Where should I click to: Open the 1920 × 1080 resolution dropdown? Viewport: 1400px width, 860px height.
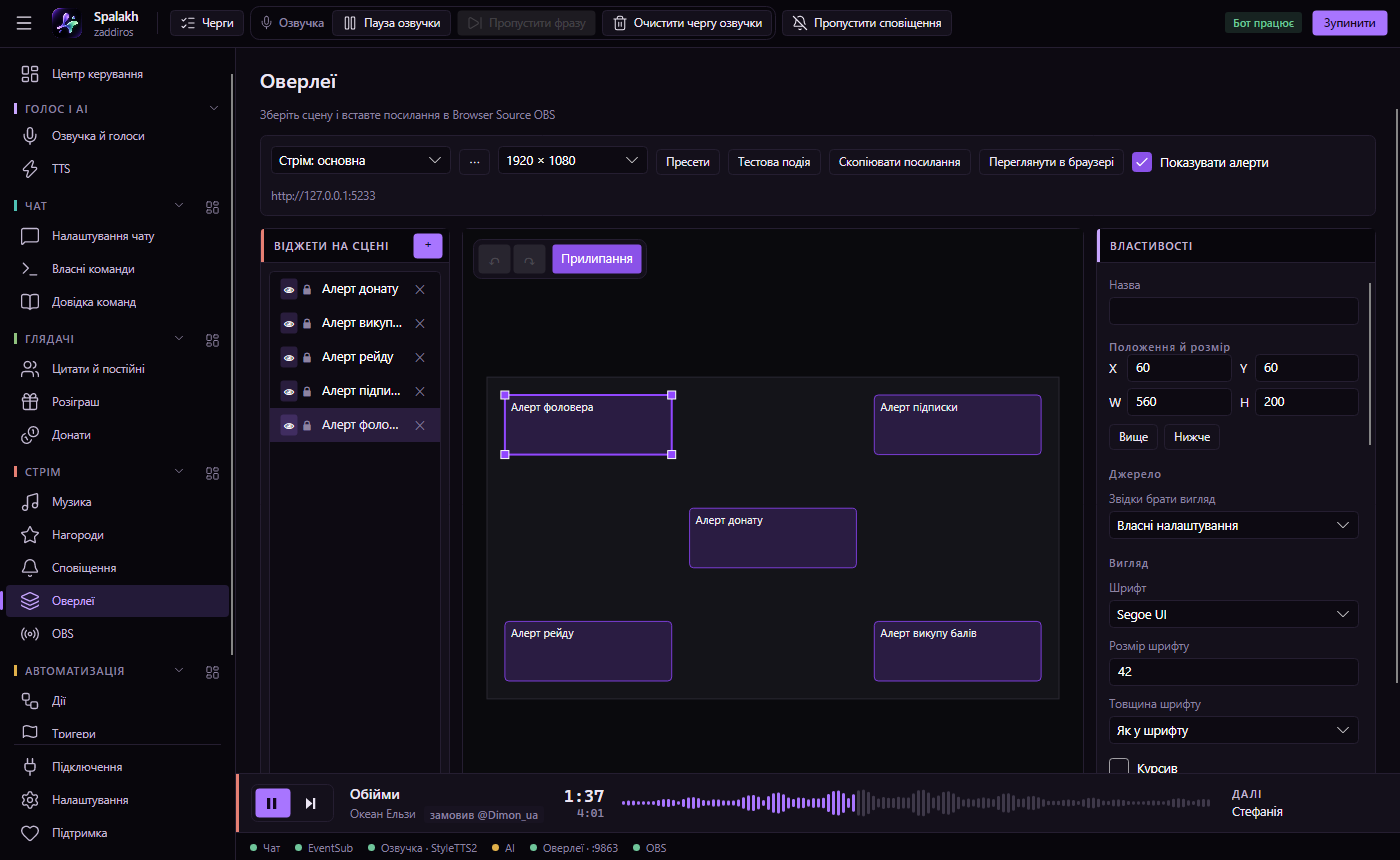(573, 160)
